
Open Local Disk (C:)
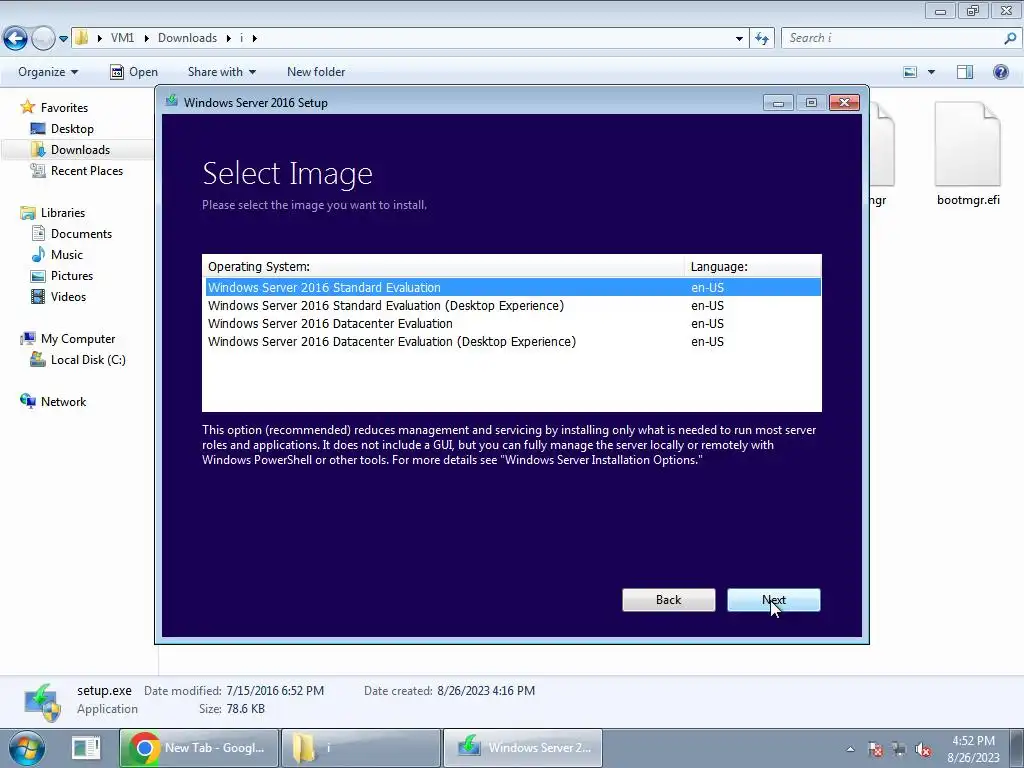(x=88, y=360)
